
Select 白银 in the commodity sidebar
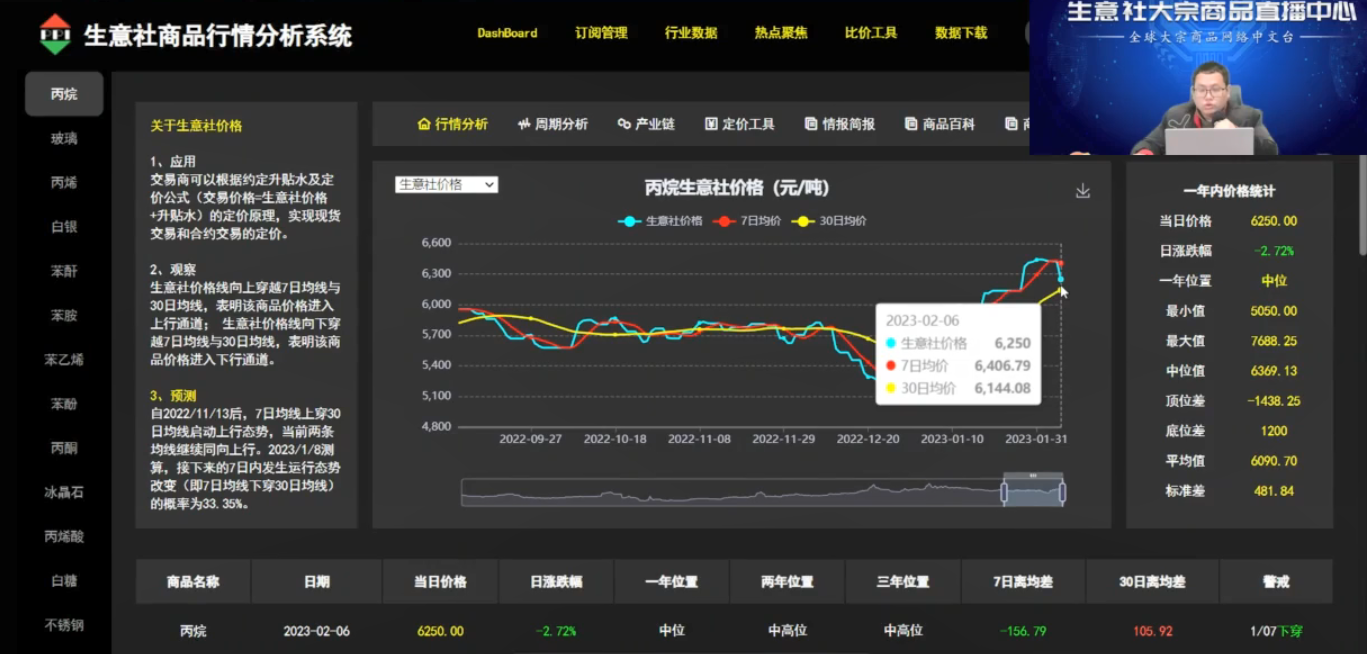click(64, 227)
